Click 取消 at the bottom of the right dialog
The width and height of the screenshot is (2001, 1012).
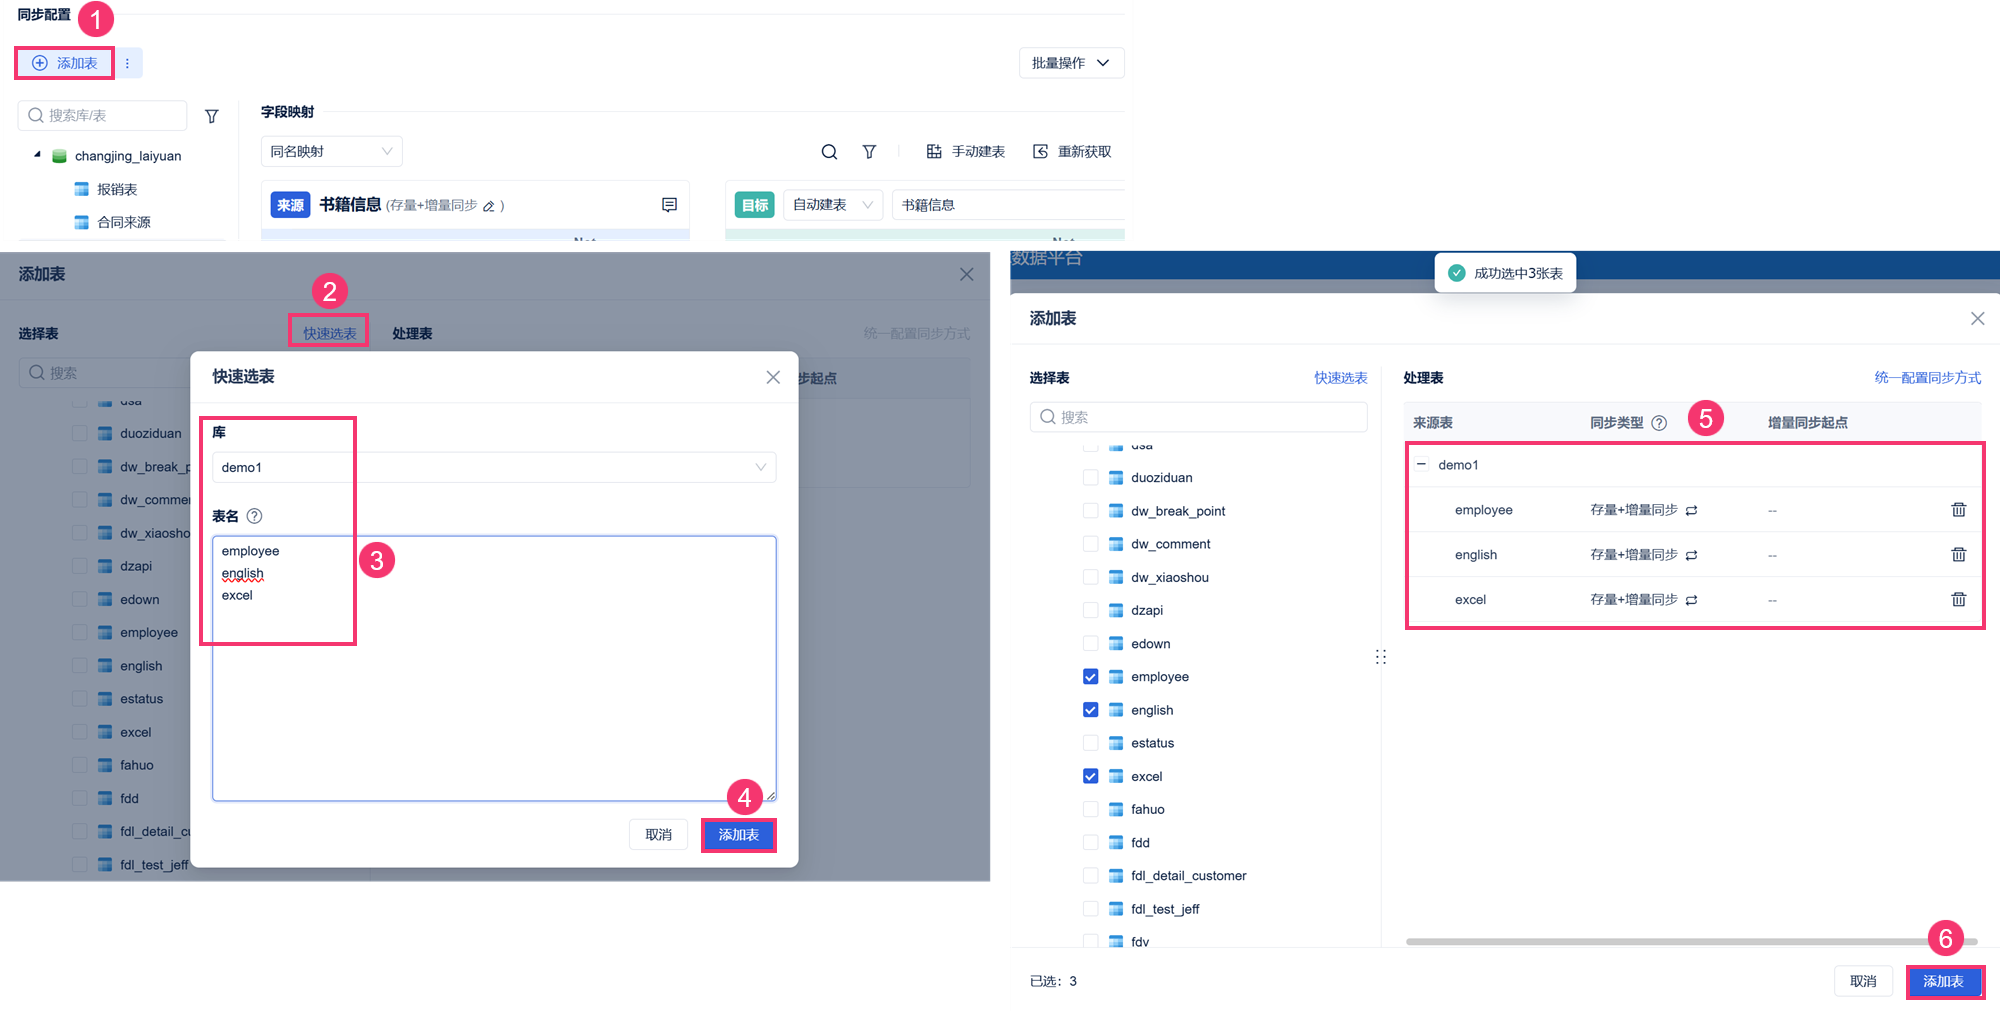click(x=1863, y=982)
